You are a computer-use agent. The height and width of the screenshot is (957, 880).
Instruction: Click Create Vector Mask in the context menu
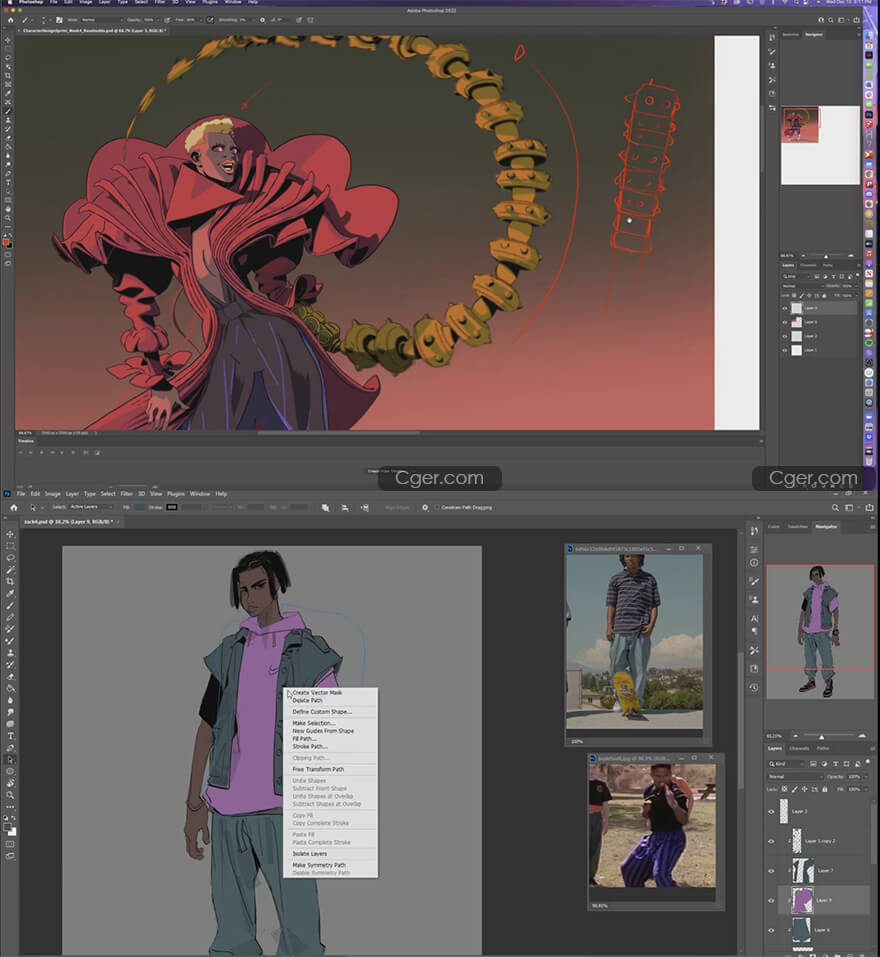tap(317, 692)
